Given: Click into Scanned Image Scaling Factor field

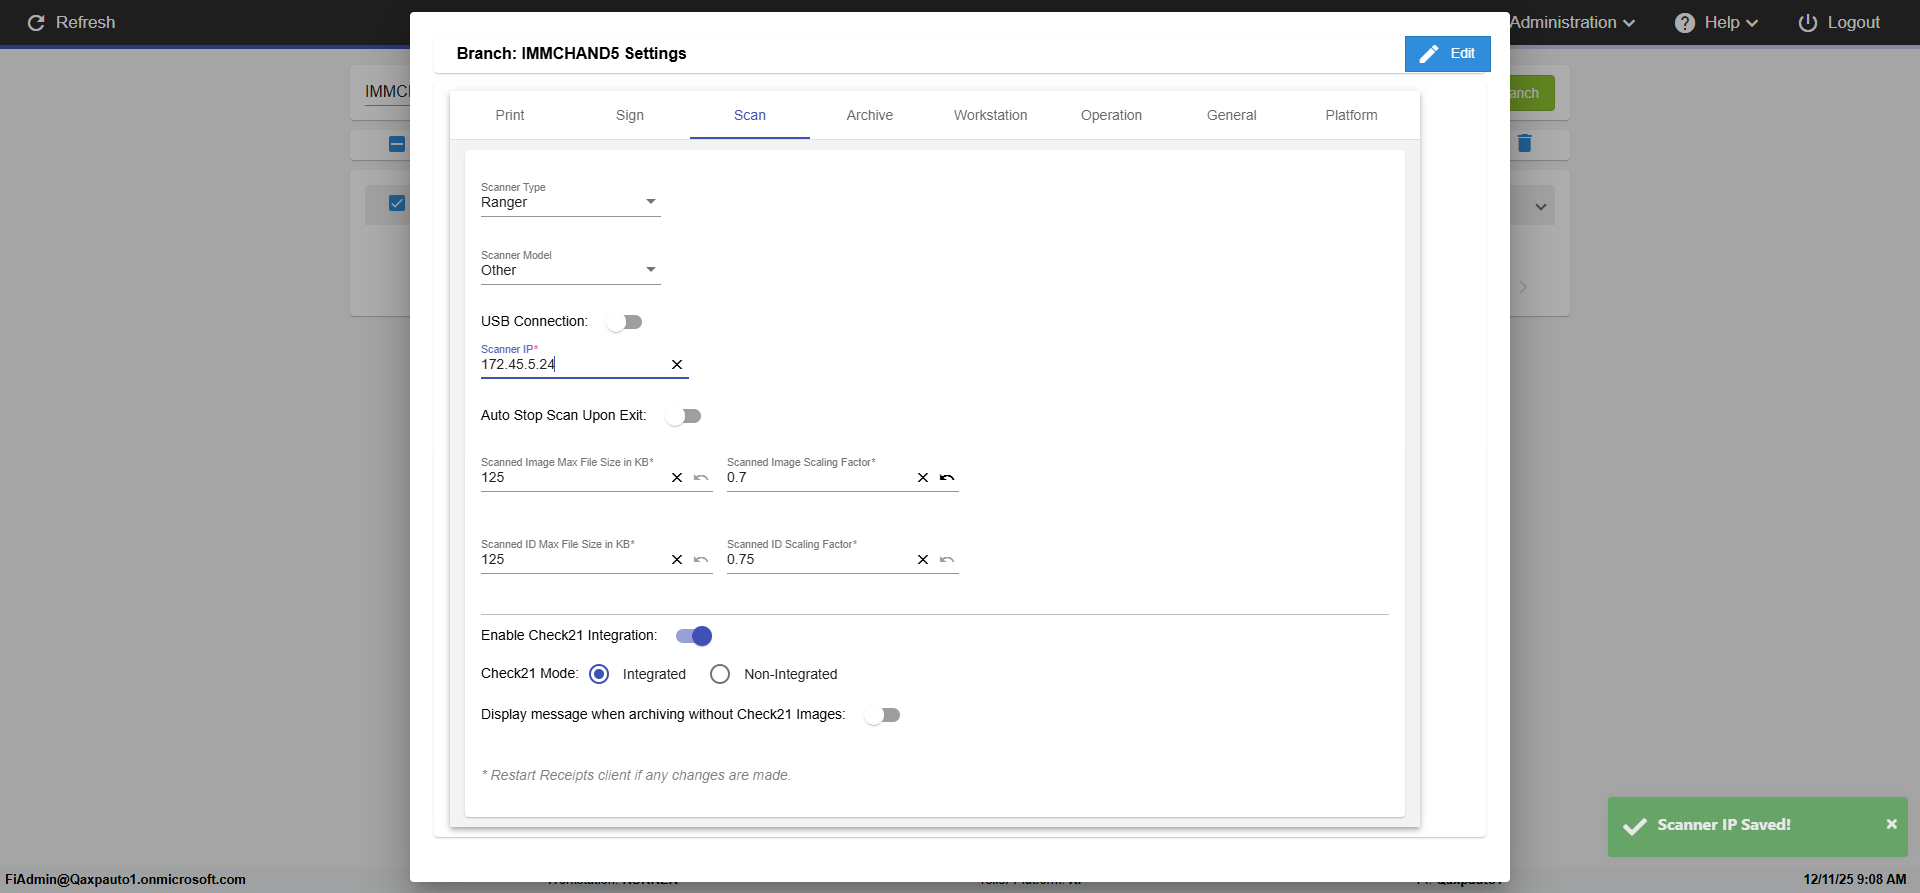Looking at the screenshot, I should click(x=815, y=478).
